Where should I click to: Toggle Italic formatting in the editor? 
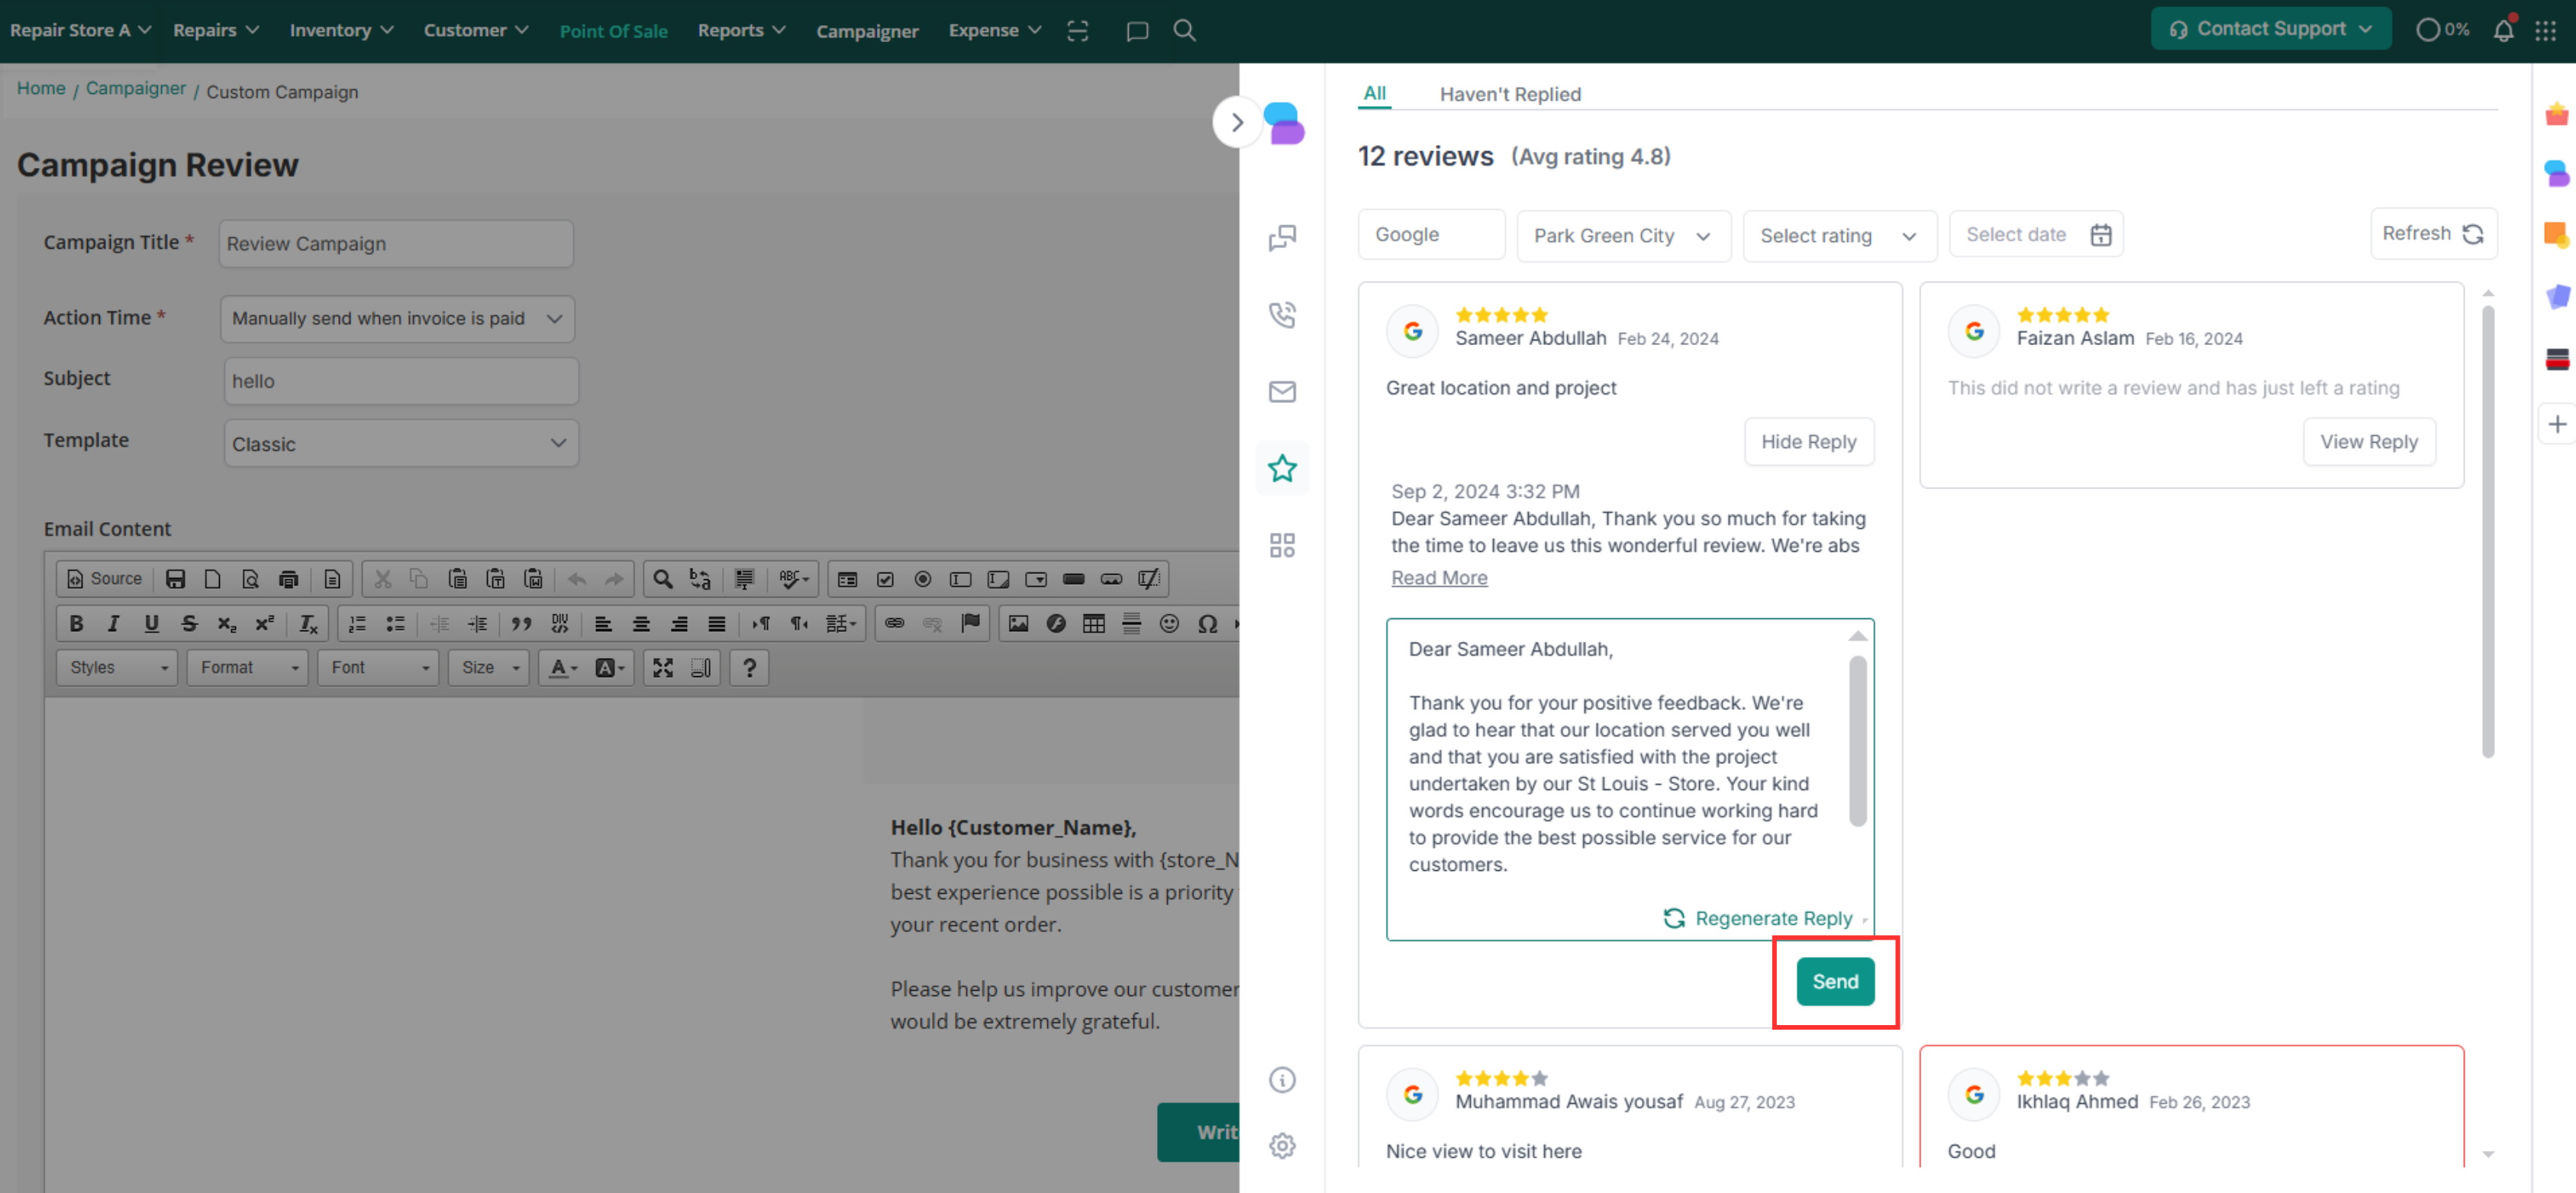tap(113, 624)
